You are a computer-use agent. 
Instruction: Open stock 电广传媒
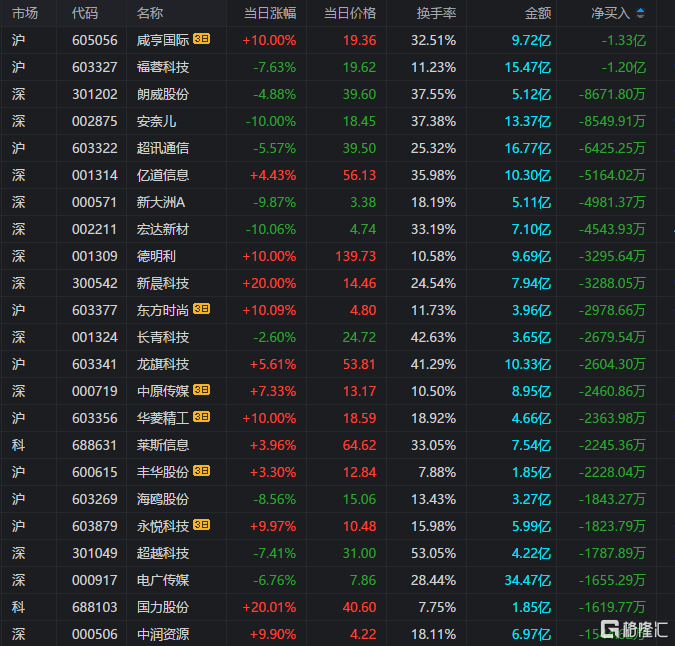coord(163,580)
